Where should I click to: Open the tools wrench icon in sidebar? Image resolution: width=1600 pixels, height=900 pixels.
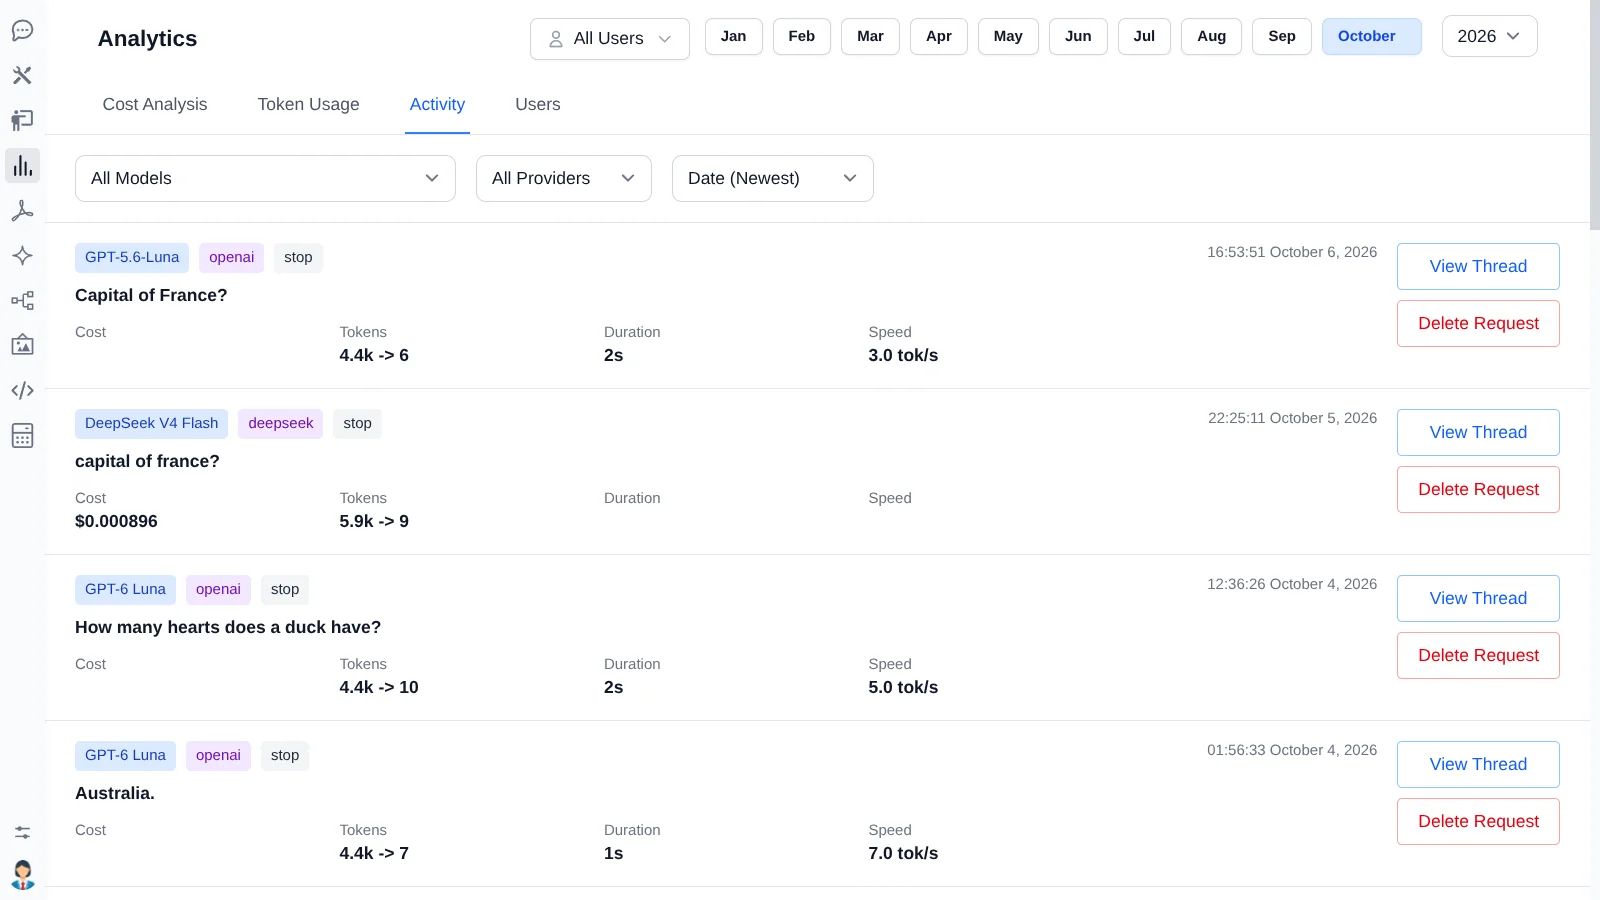22,75
